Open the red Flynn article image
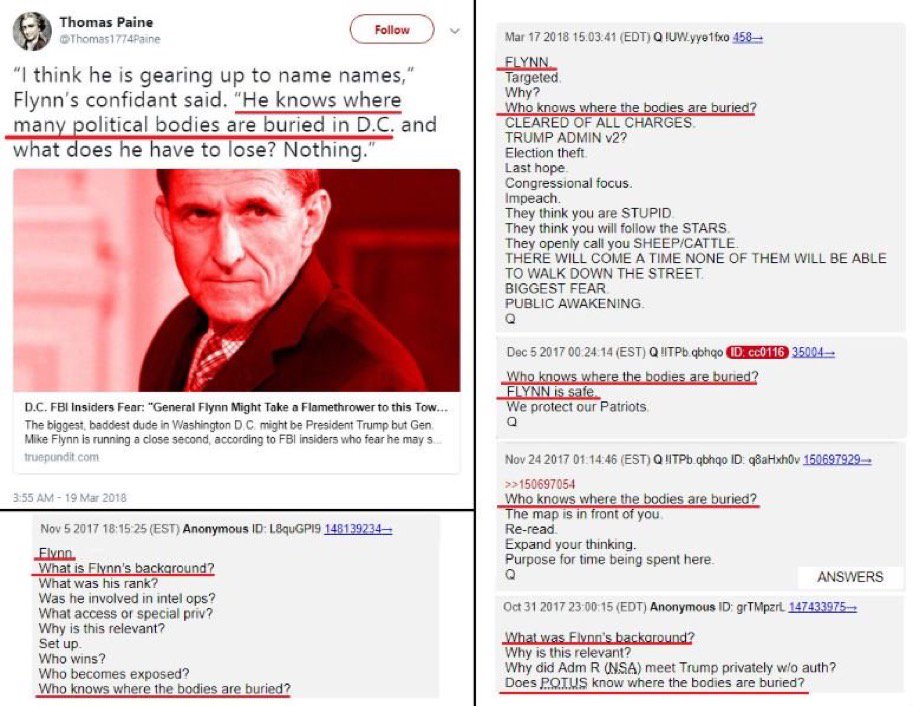Screen dimensions: 913x706 236,280
